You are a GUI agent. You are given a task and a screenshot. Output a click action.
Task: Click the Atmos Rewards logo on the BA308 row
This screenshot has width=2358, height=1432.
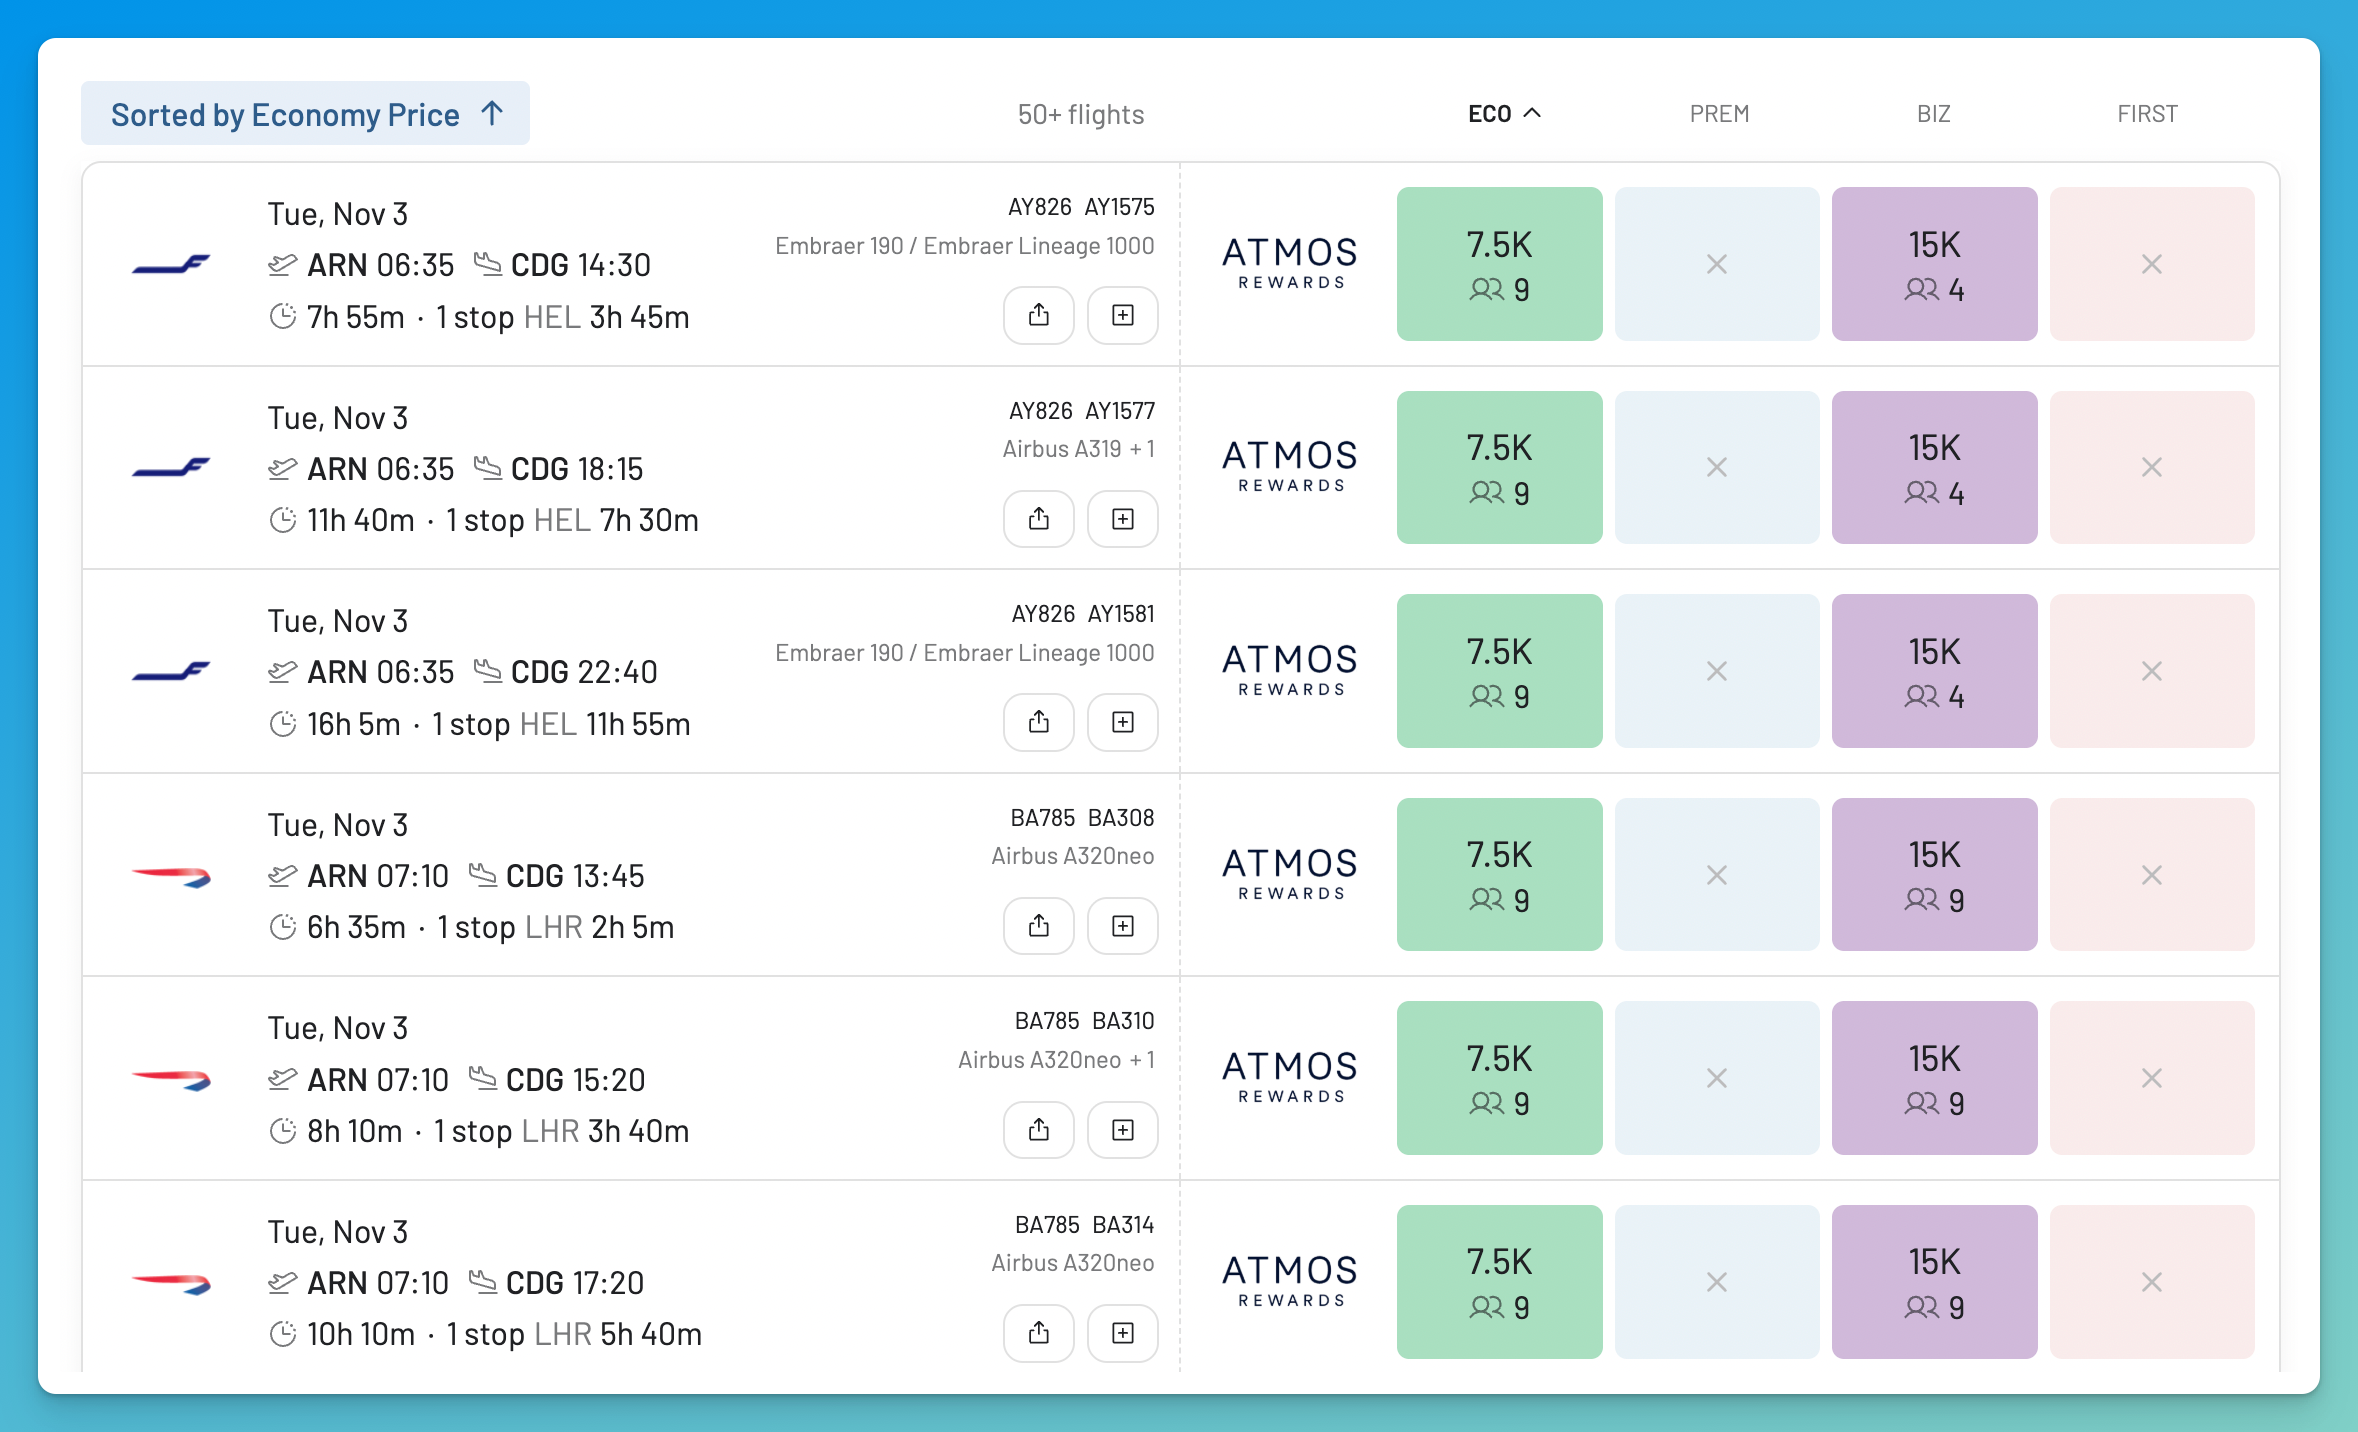point(1290,874)
